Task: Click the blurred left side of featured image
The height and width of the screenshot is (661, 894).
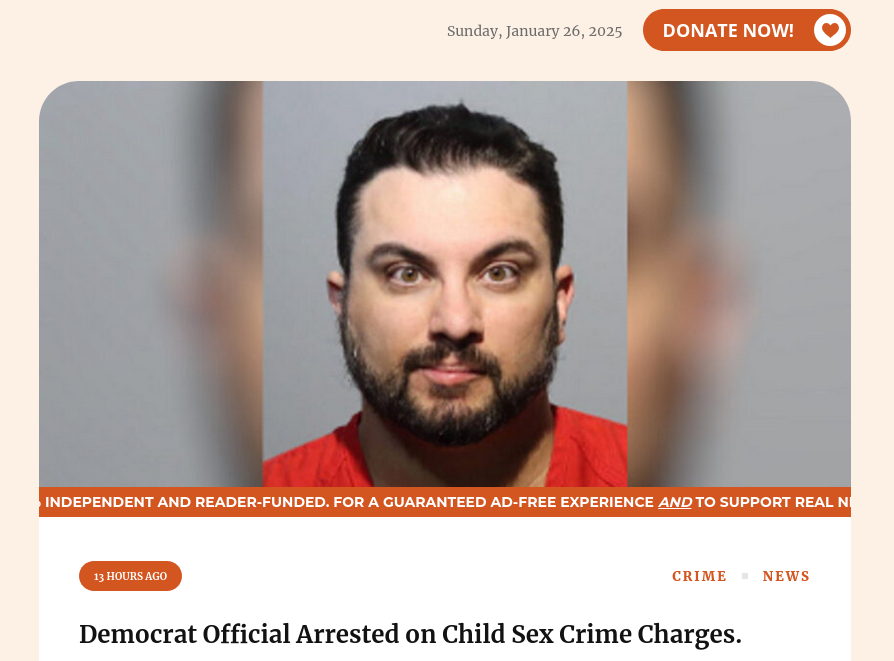Action: (x=151, y=283)
